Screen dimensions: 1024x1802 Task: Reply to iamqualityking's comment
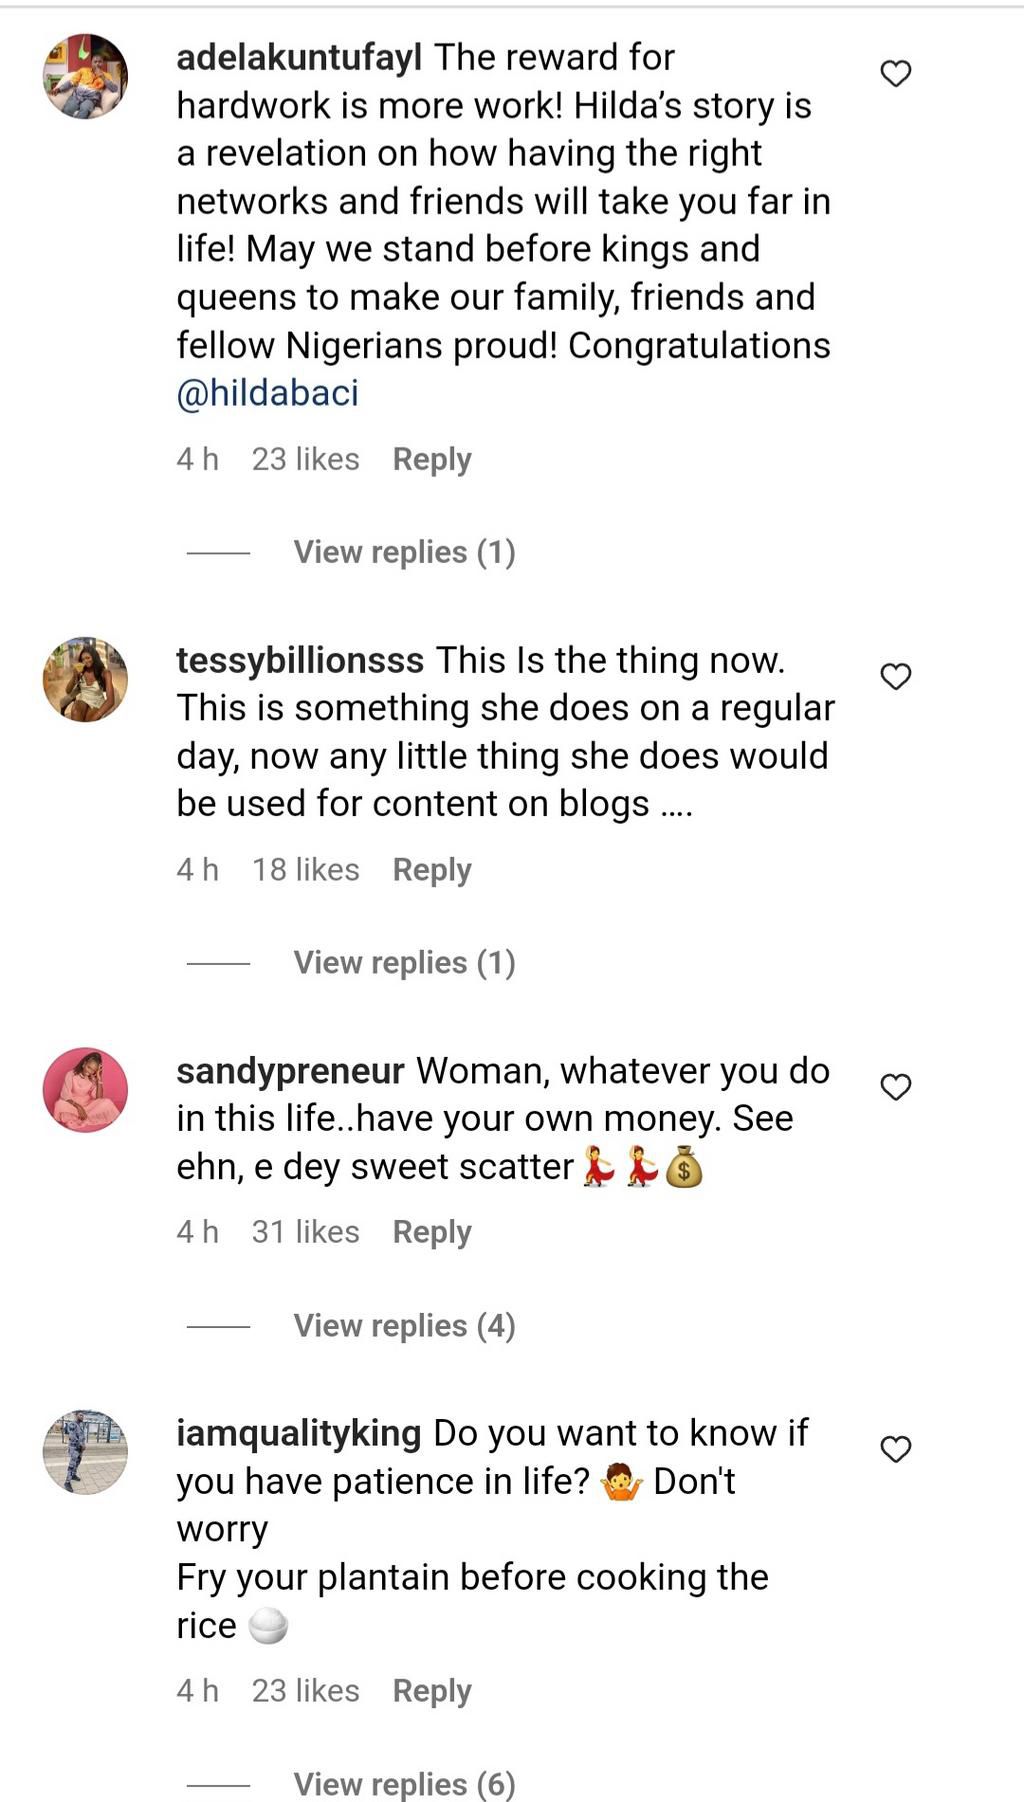click(432, 1691)
